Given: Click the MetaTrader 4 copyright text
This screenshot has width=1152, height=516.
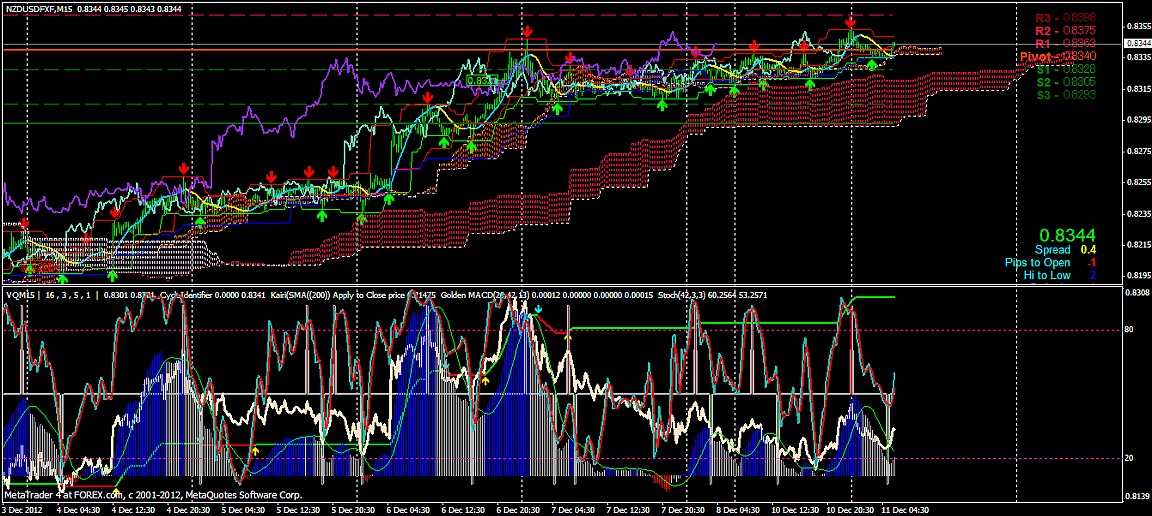Looking at the screenshot, I should (x=151, y=493).
